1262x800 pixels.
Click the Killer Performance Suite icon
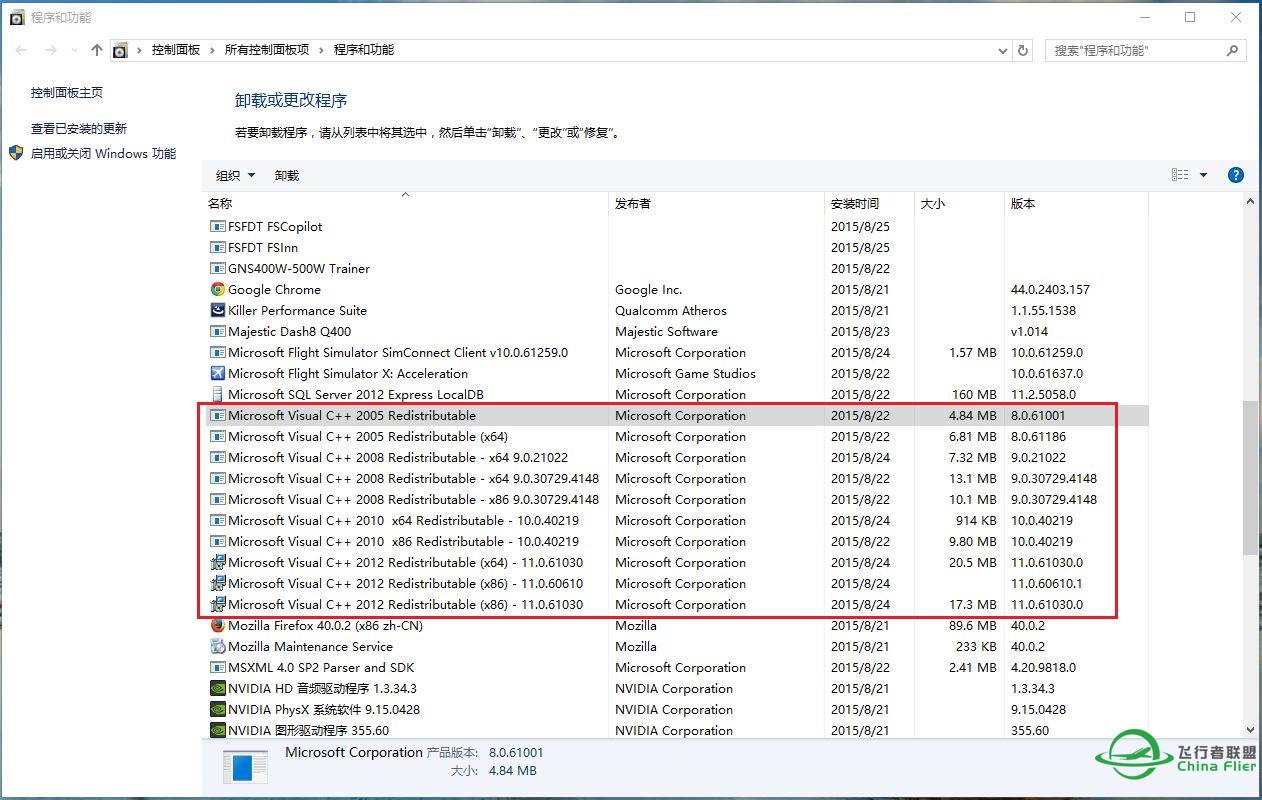217,310
